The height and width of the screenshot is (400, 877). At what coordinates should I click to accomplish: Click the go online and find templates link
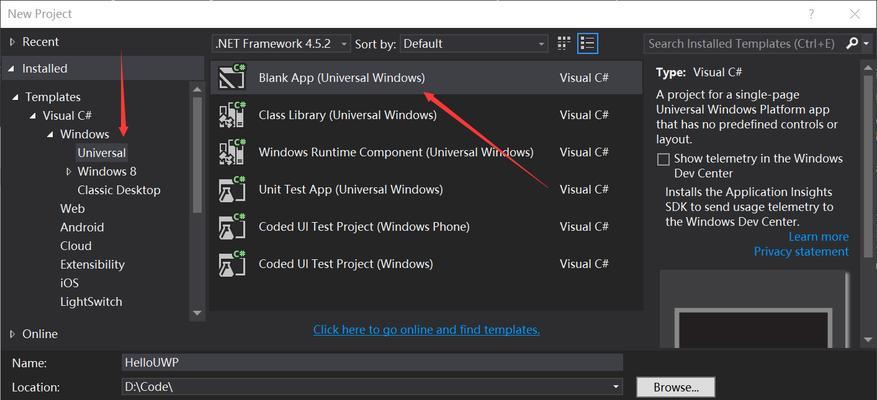click(426, 330)
